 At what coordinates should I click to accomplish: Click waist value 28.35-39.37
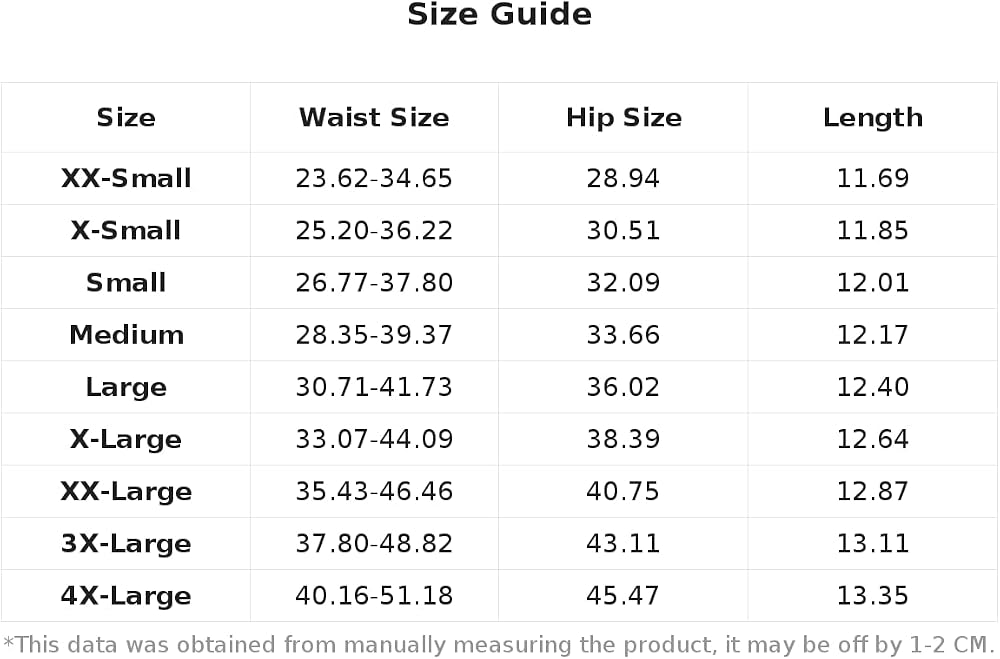(x=374, y=335)
